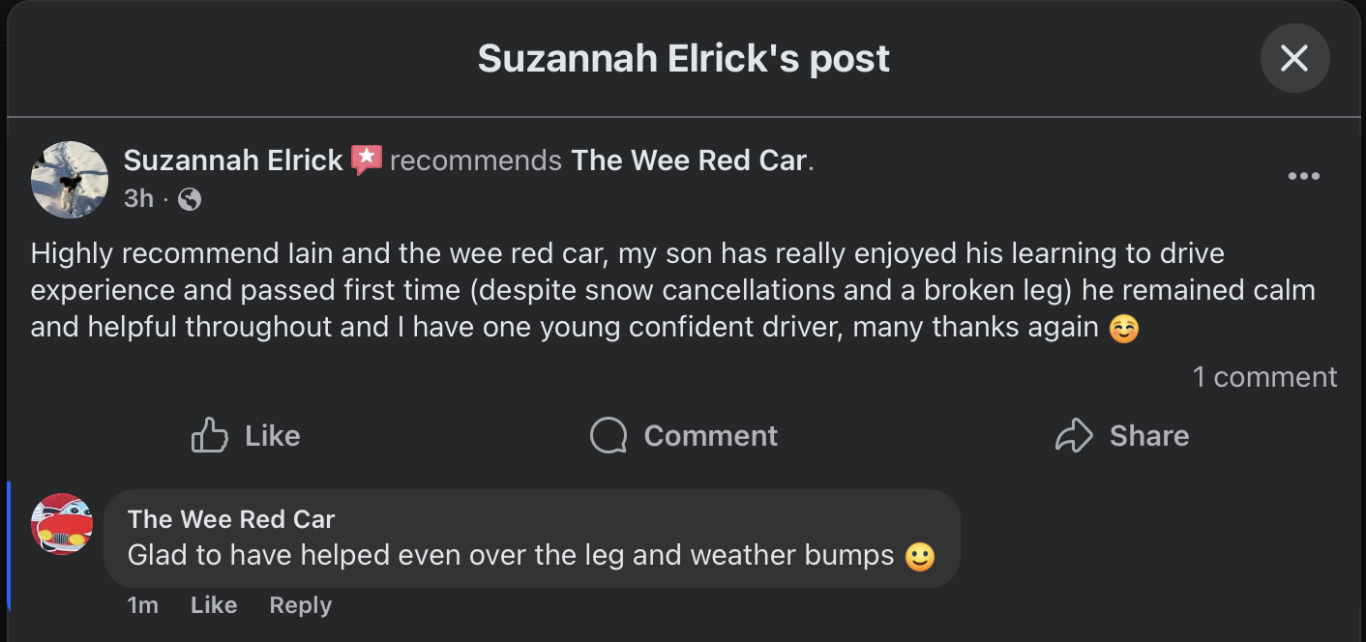Click the globe public audience icon

(189, 200)
